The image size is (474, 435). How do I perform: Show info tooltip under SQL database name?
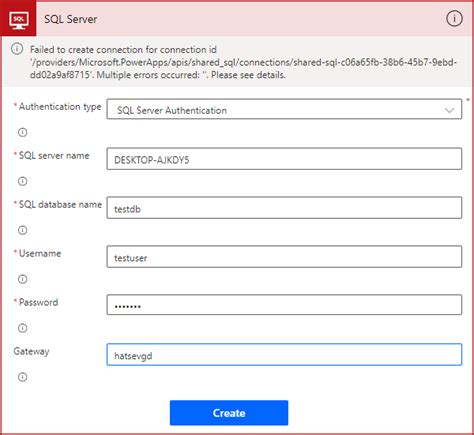click(x=22, y=230)
